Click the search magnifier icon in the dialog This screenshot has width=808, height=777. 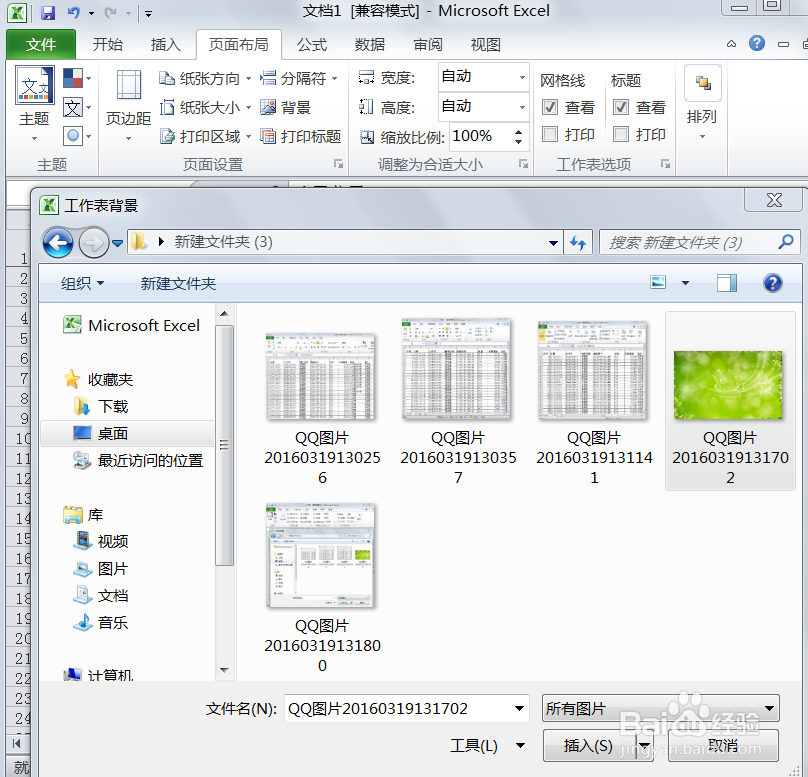click(x=786, y=241)
